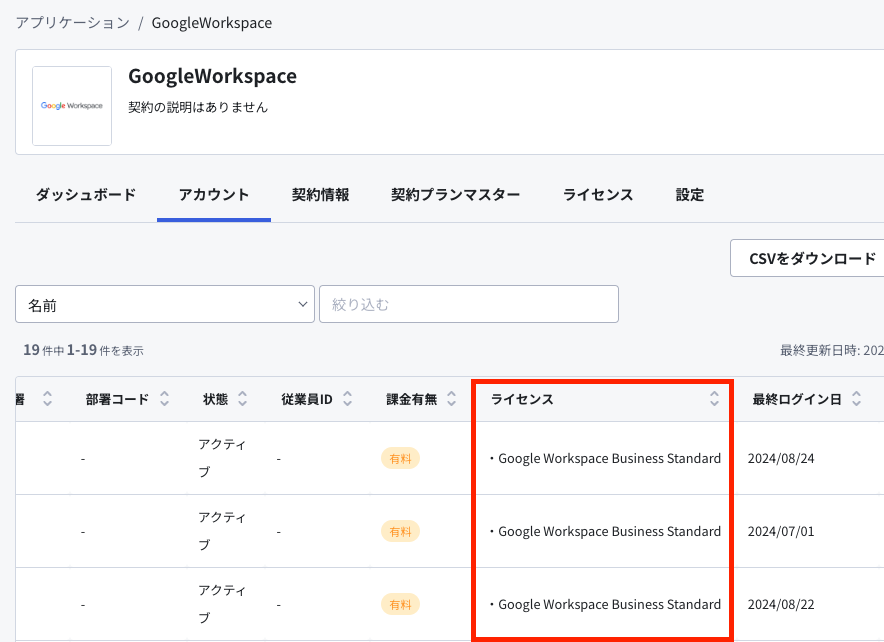Screen dimensions: 884x642
Task: Switch to the 契約情報 tab
Action: pyautogui.click(x=320, y=194)
